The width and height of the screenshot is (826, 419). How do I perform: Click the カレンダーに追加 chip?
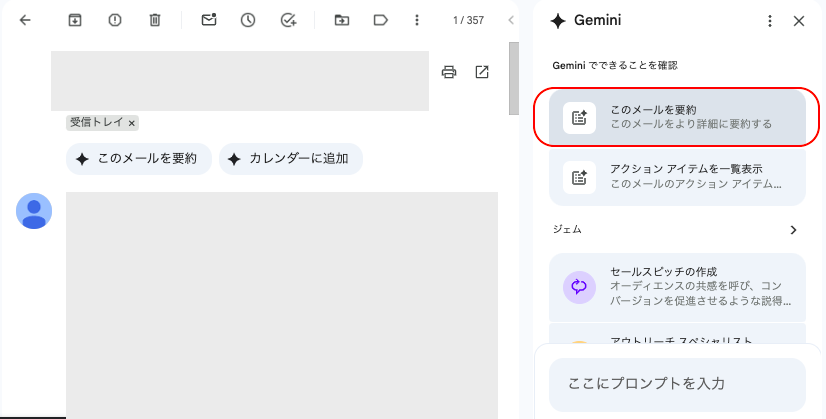point(291,159)
